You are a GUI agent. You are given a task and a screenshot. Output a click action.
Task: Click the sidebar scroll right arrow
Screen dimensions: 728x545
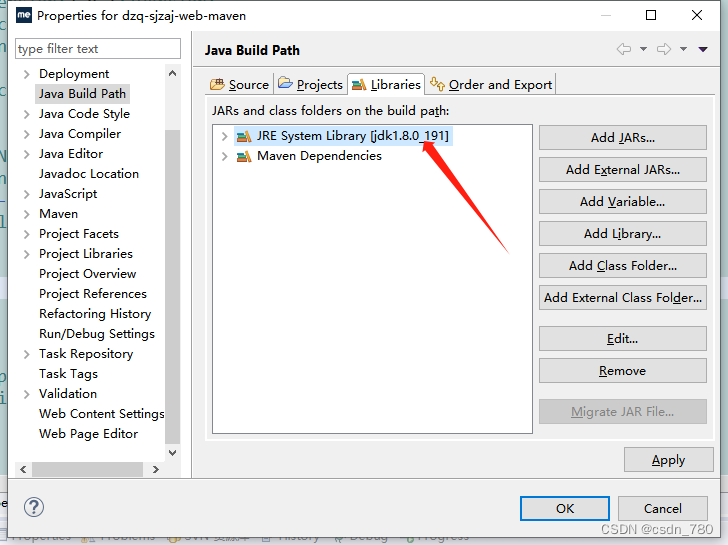point(156,469)
